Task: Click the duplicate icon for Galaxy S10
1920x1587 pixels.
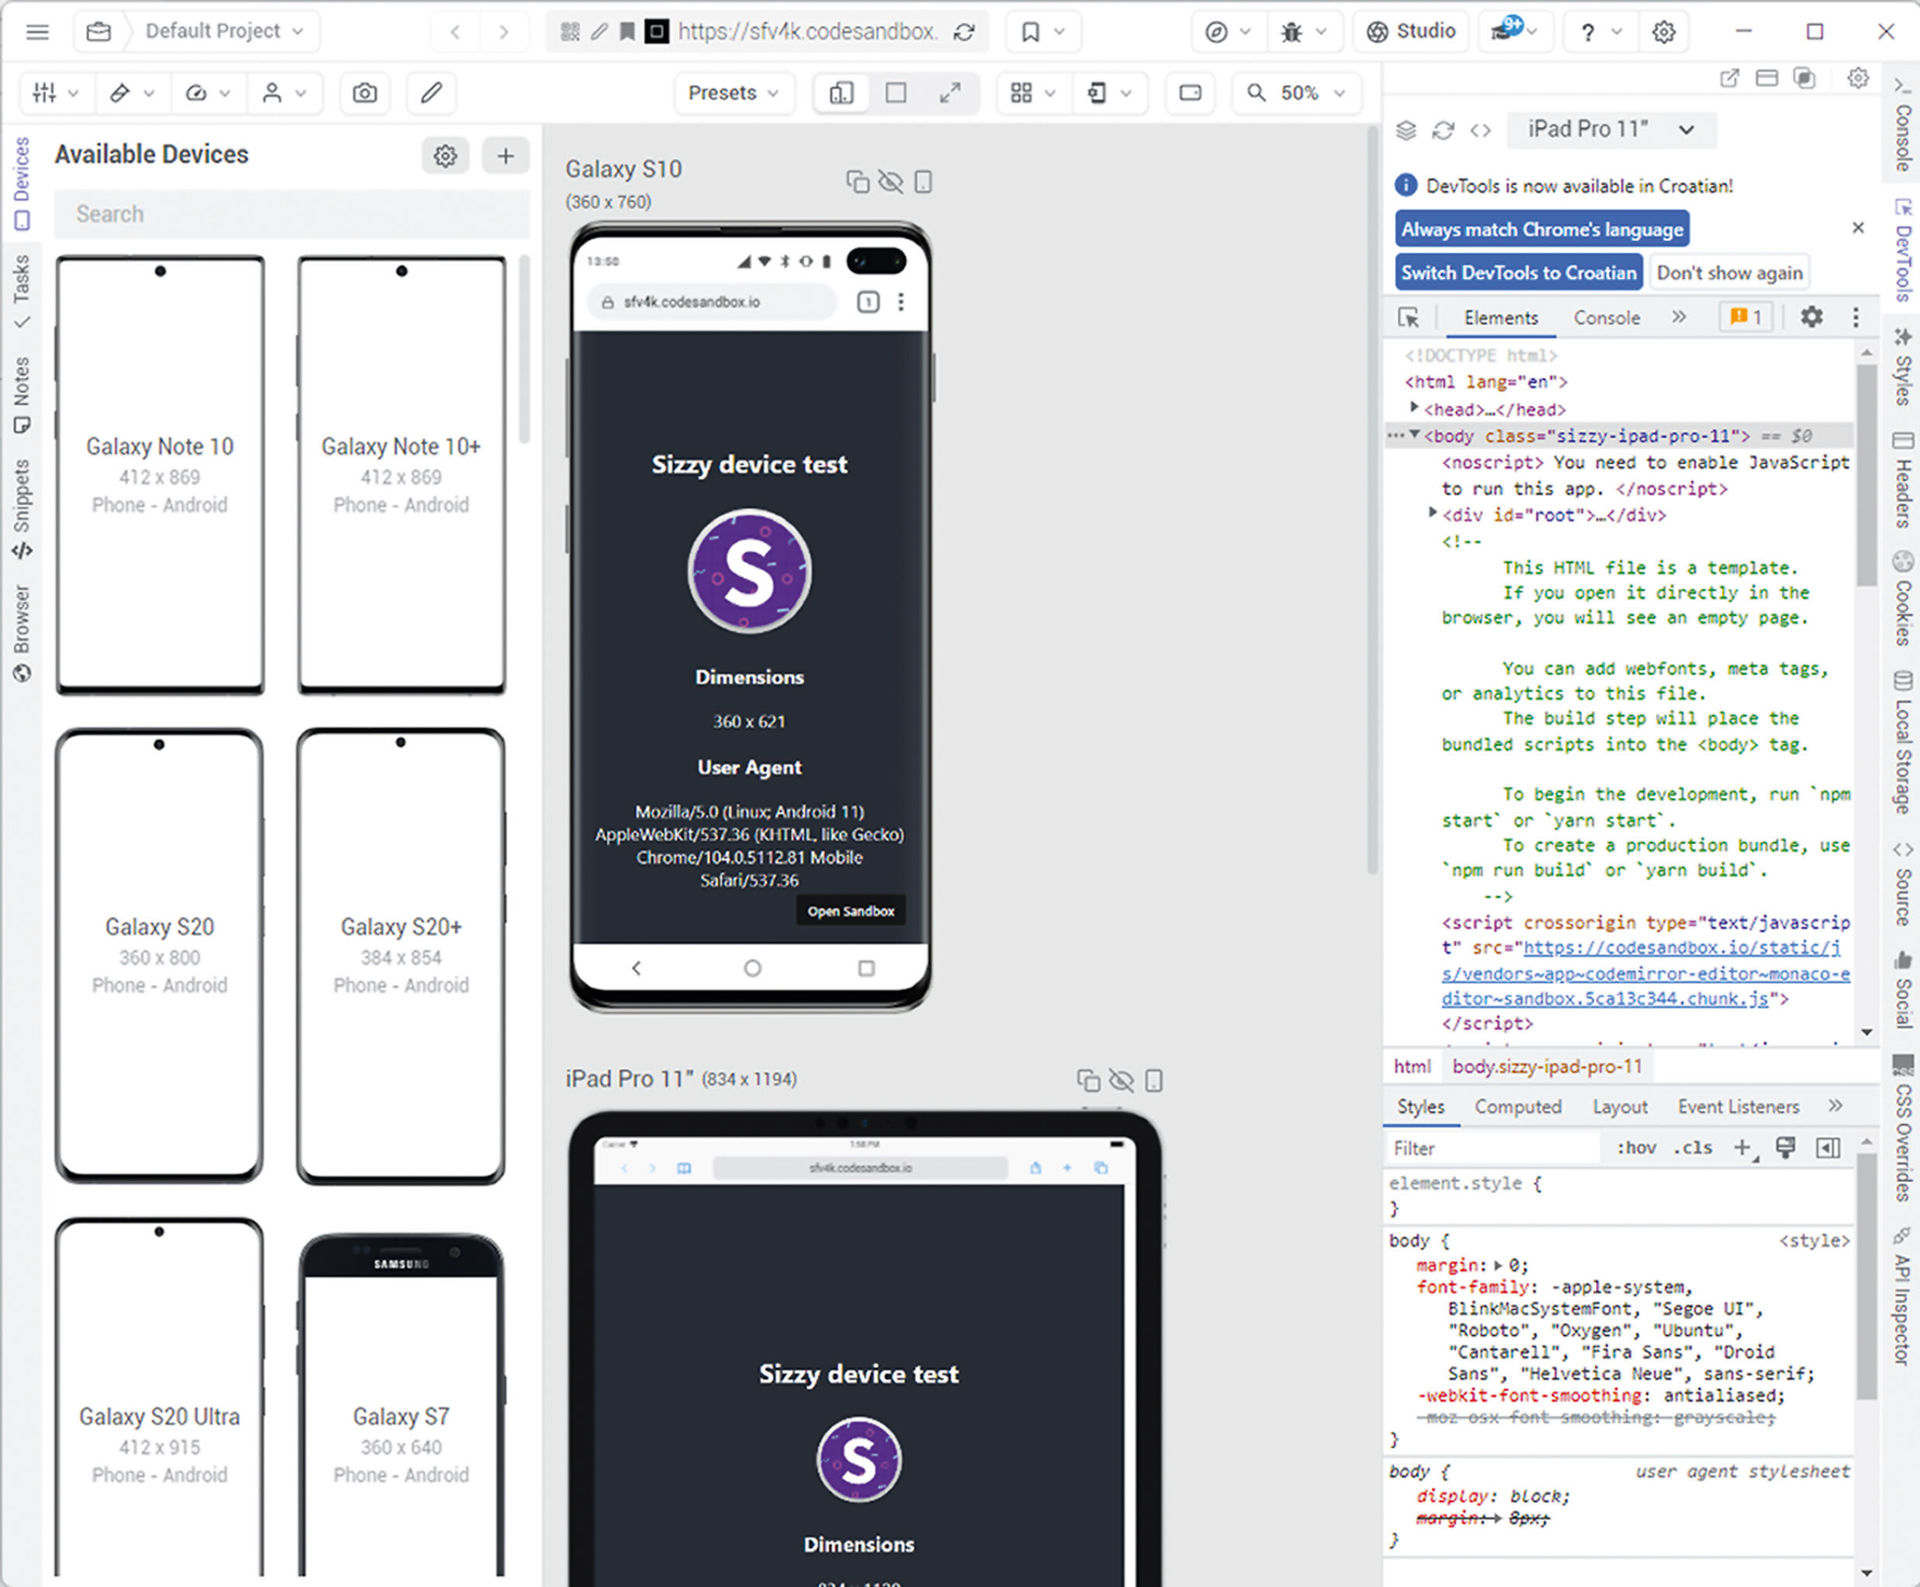Action: (857, 182)
